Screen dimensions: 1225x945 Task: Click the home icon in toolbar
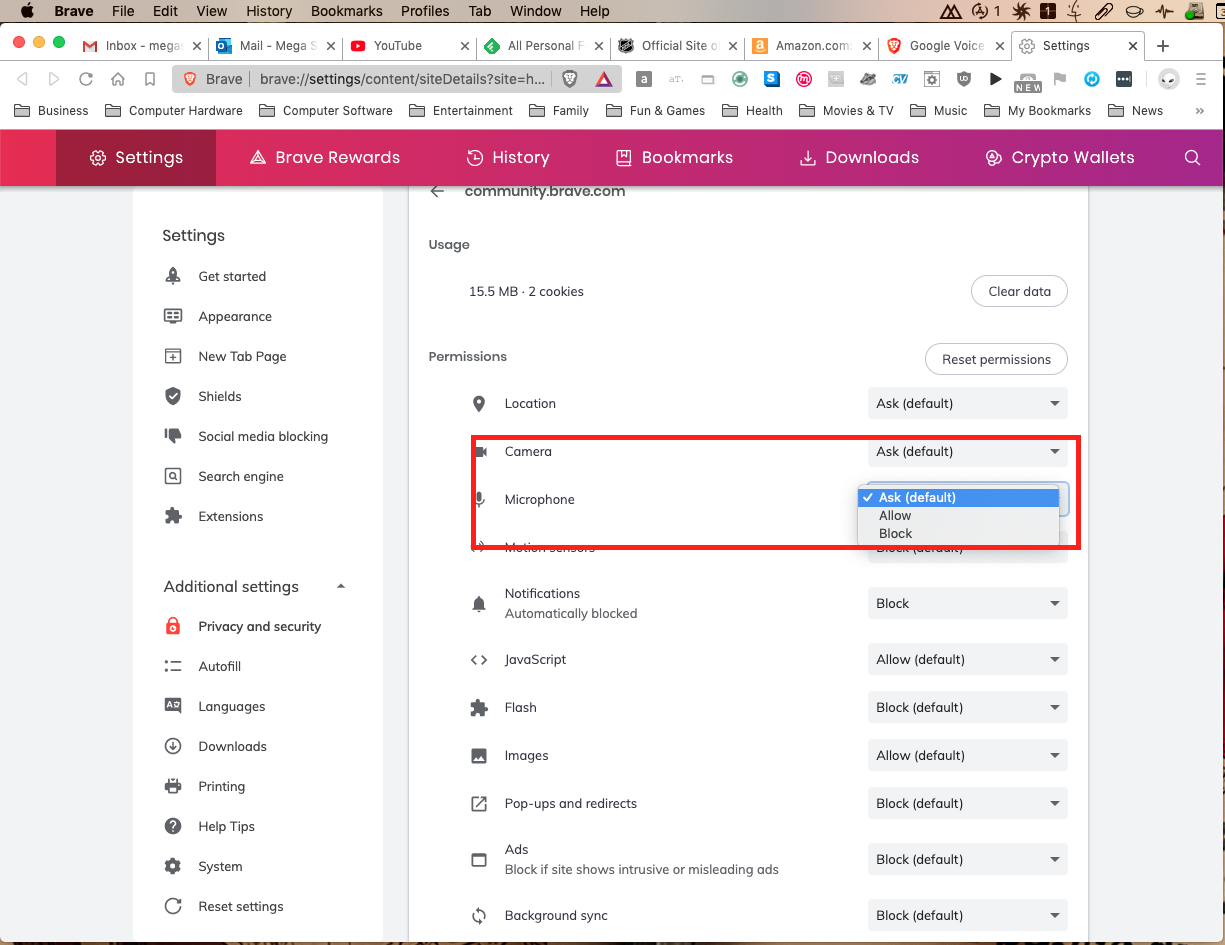(x=118, y=79)
